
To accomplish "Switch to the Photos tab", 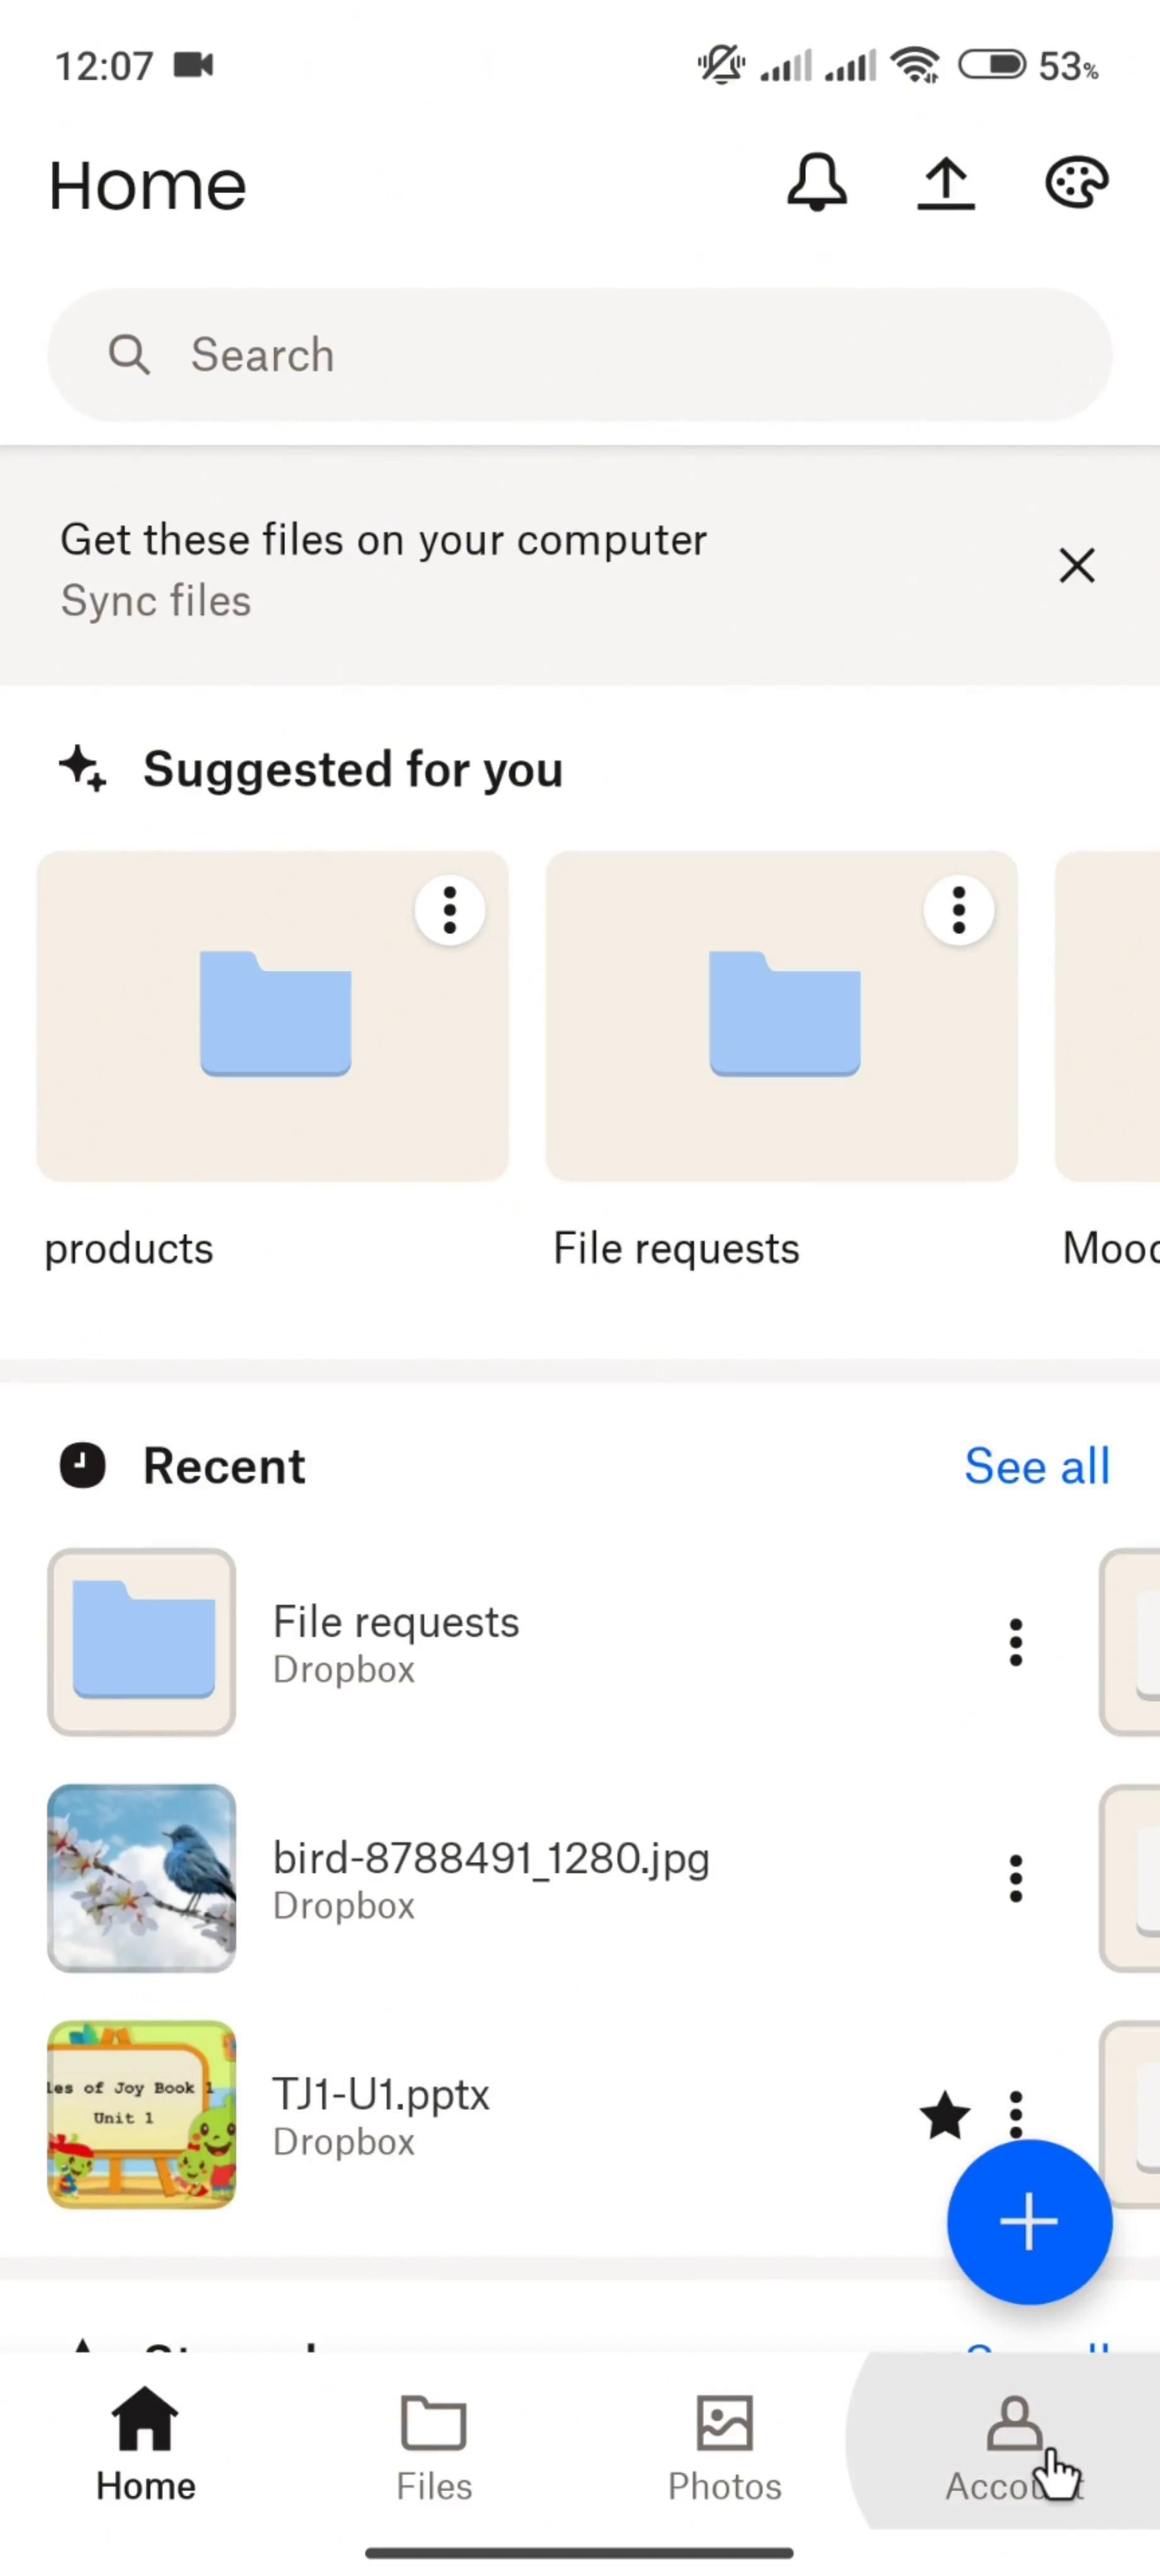I will click(x=724, y=2446).
